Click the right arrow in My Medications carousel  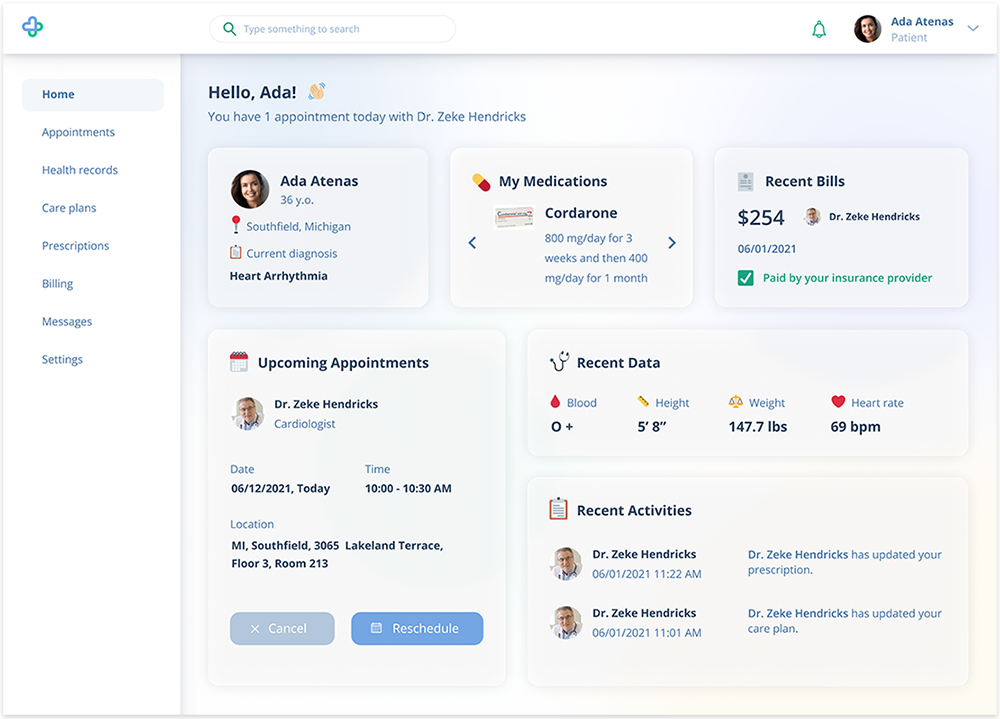(672, 242)
